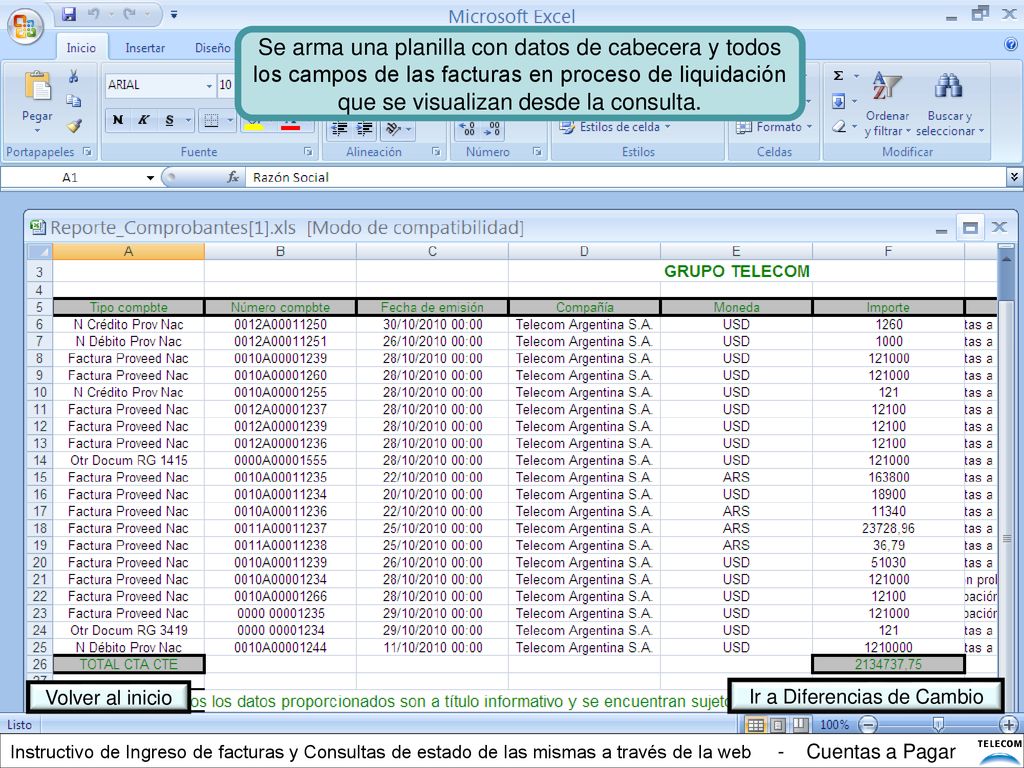Click Volver al inicio button

click(108, 697)
